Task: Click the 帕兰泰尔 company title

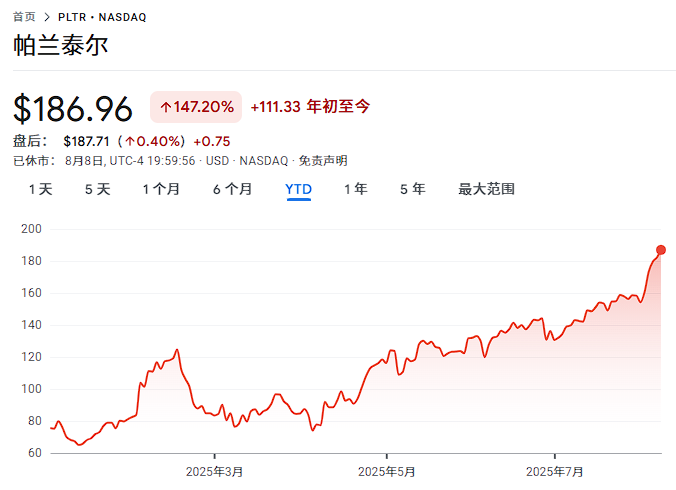Action: click(x=61, y=46)
